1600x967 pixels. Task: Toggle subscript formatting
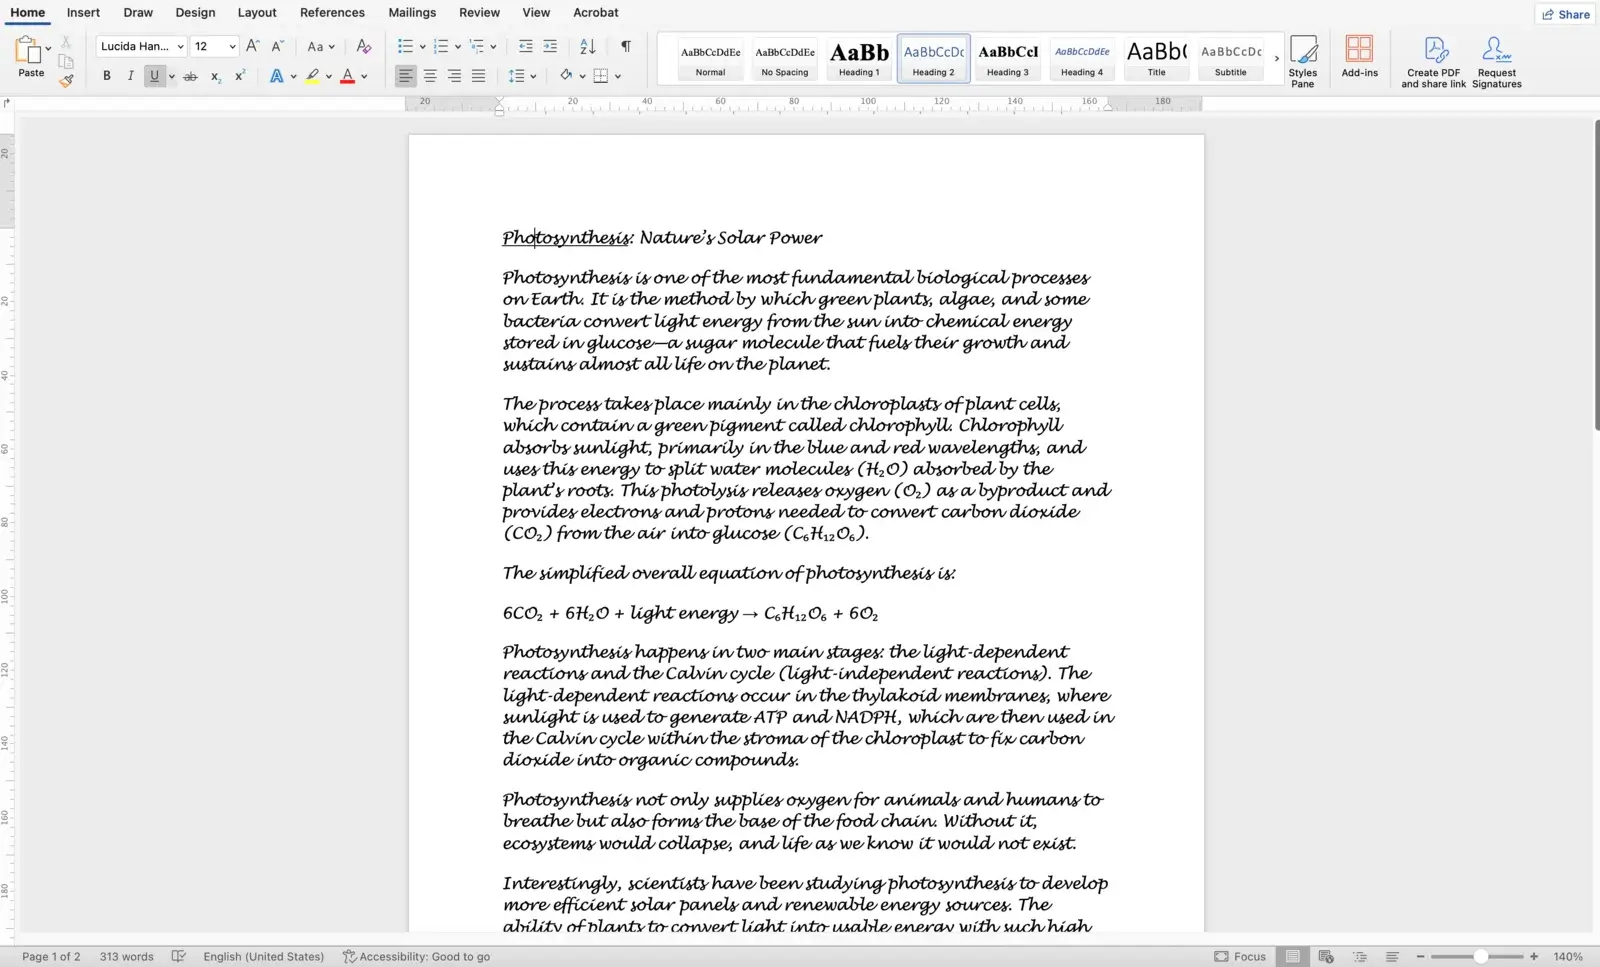coord(215,76)
